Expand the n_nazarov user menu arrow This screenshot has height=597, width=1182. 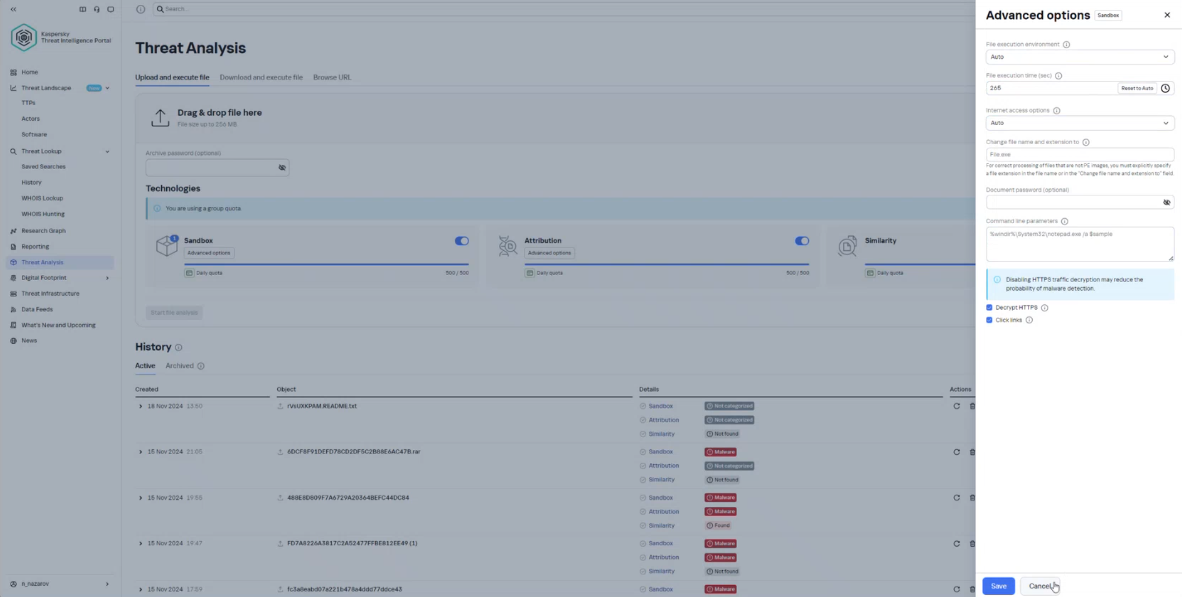(x=107, y=584)
